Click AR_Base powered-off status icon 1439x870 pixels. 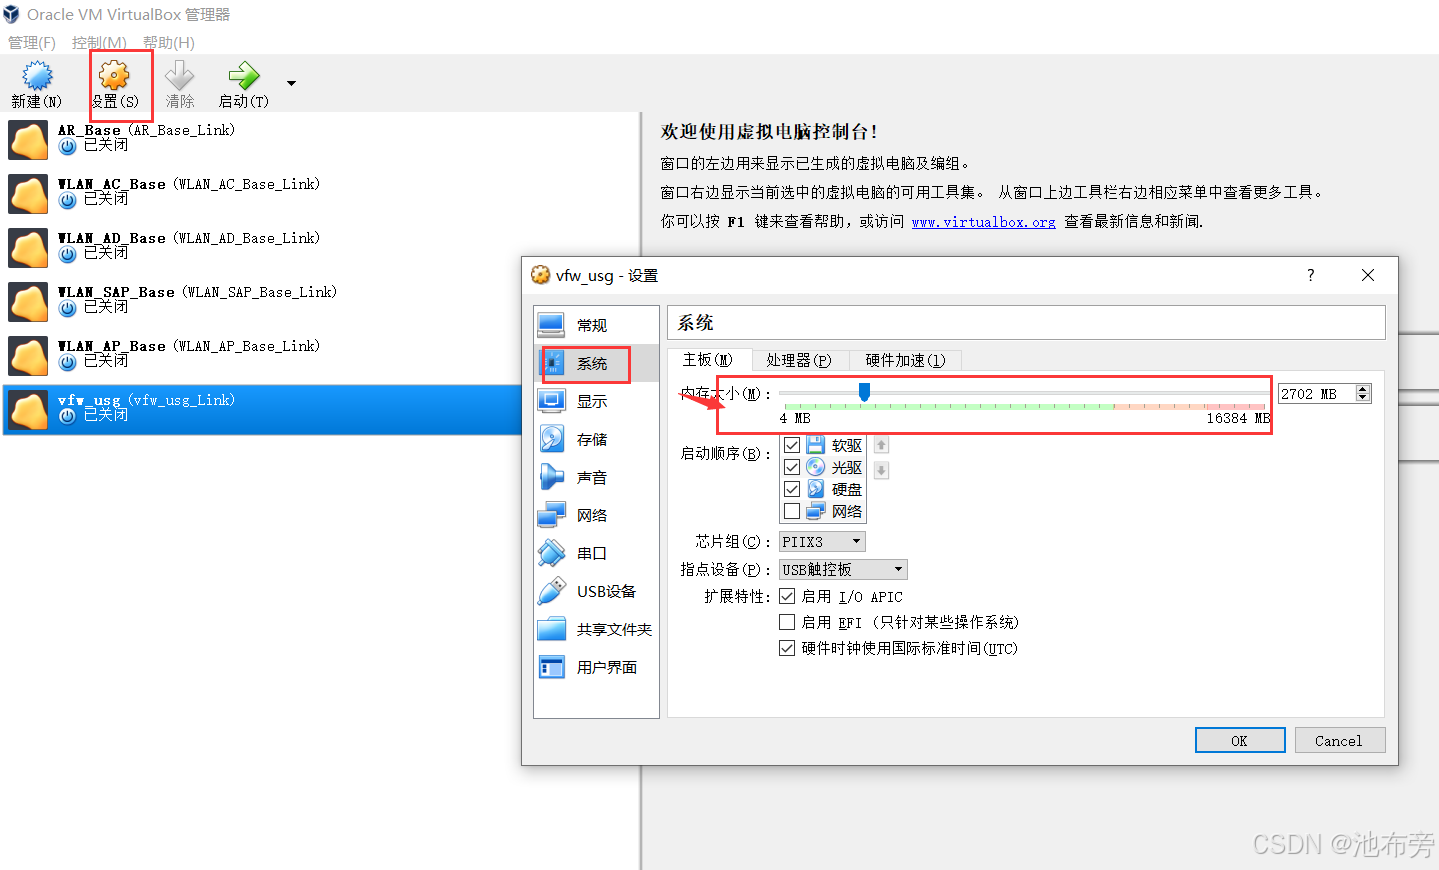coord(67,146)
